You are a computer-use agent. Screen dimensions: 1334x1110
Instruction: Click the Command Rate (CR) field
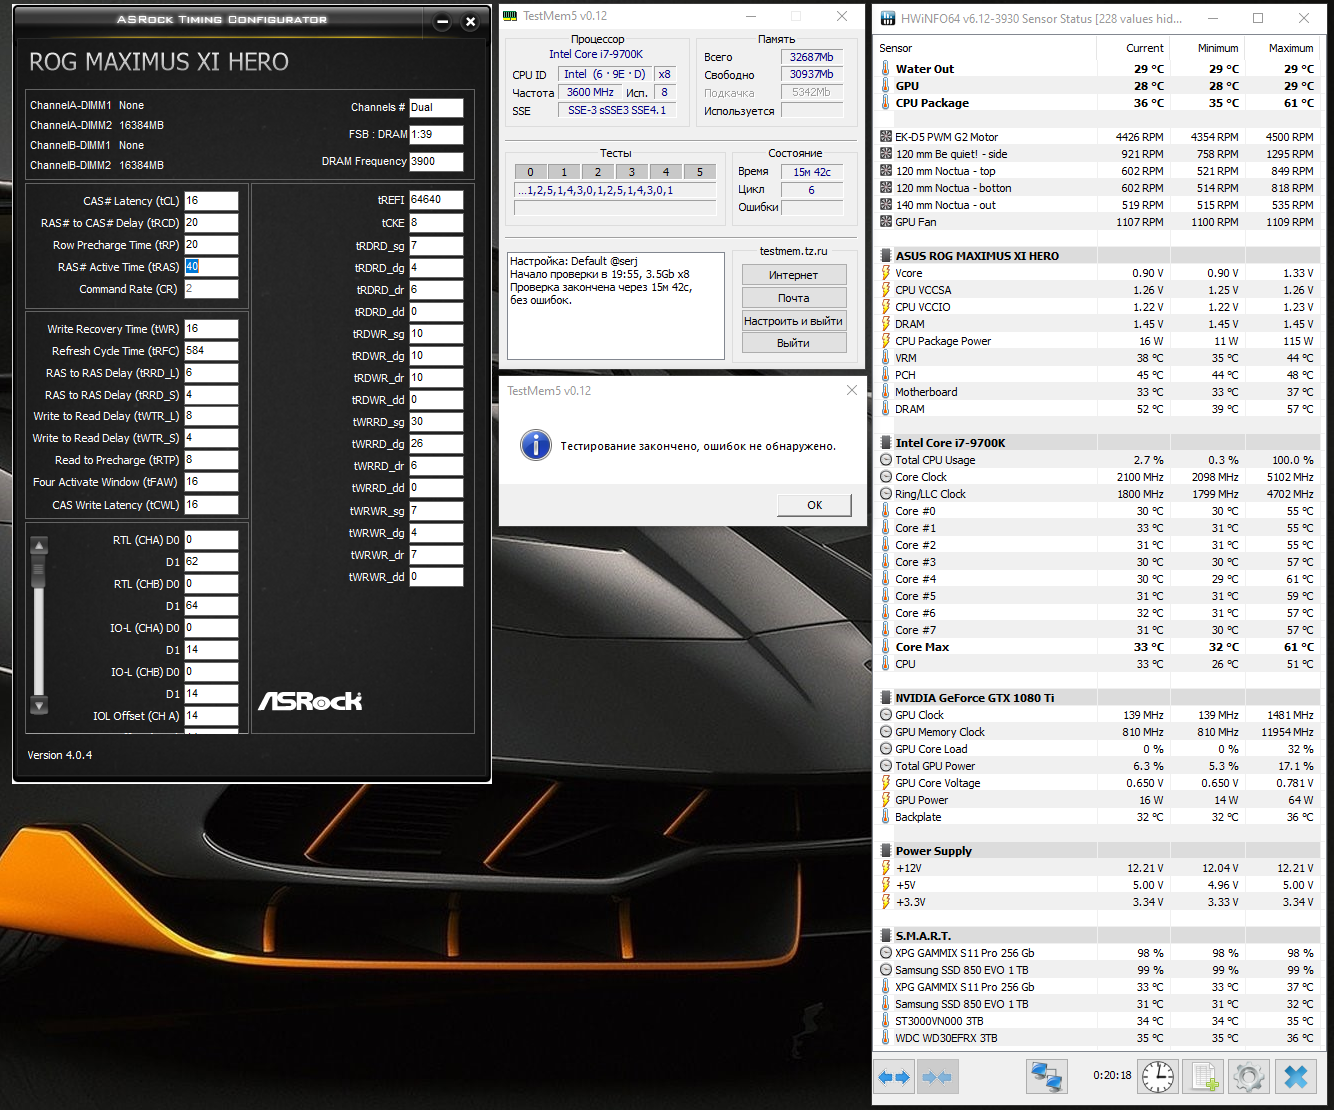point(211,289)
